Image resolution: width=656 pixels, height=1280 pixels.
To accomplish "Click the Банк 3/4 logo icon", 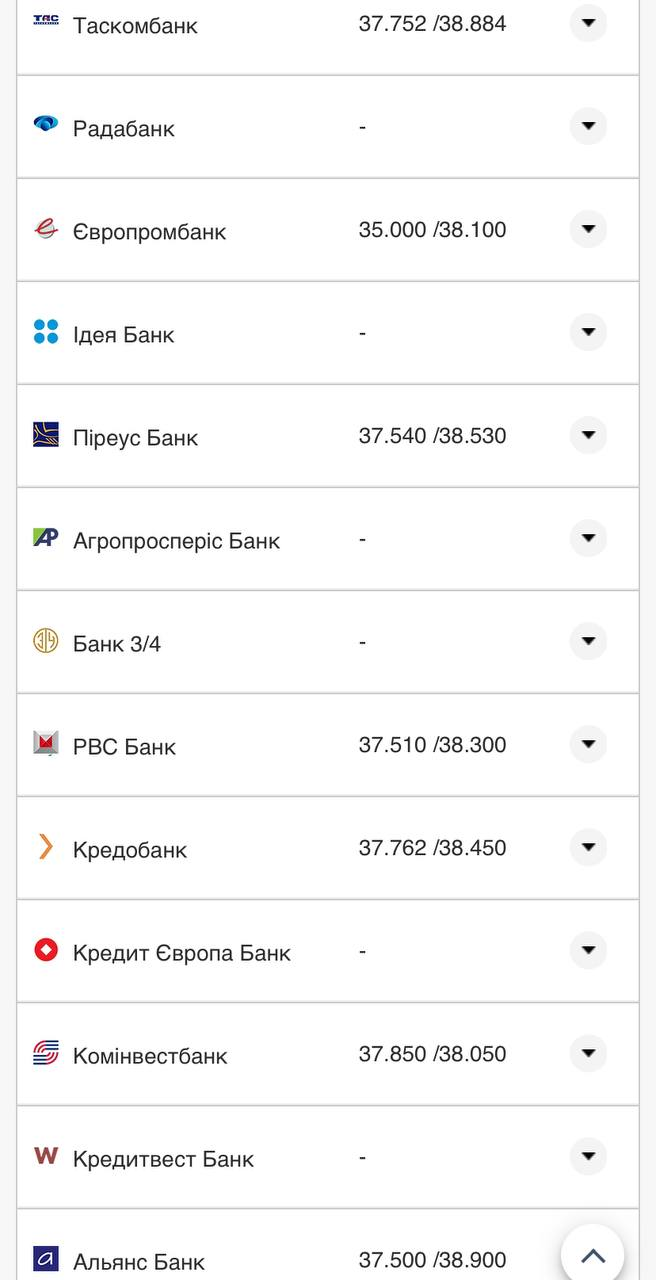I will 46,641.
